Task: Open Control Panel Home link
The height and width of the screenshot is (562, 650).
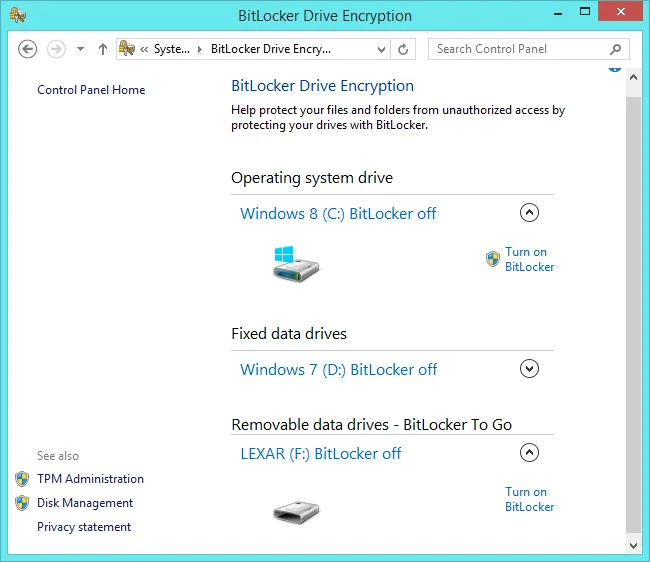Action: point(91,90)
